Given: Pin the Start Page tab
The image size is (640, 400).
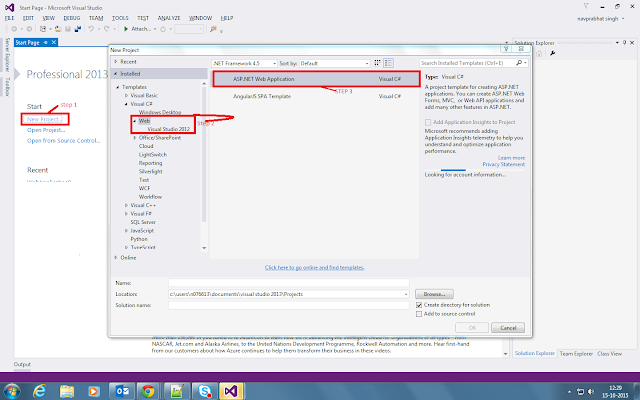Looking at the screenshot, I should pos(46,42).
